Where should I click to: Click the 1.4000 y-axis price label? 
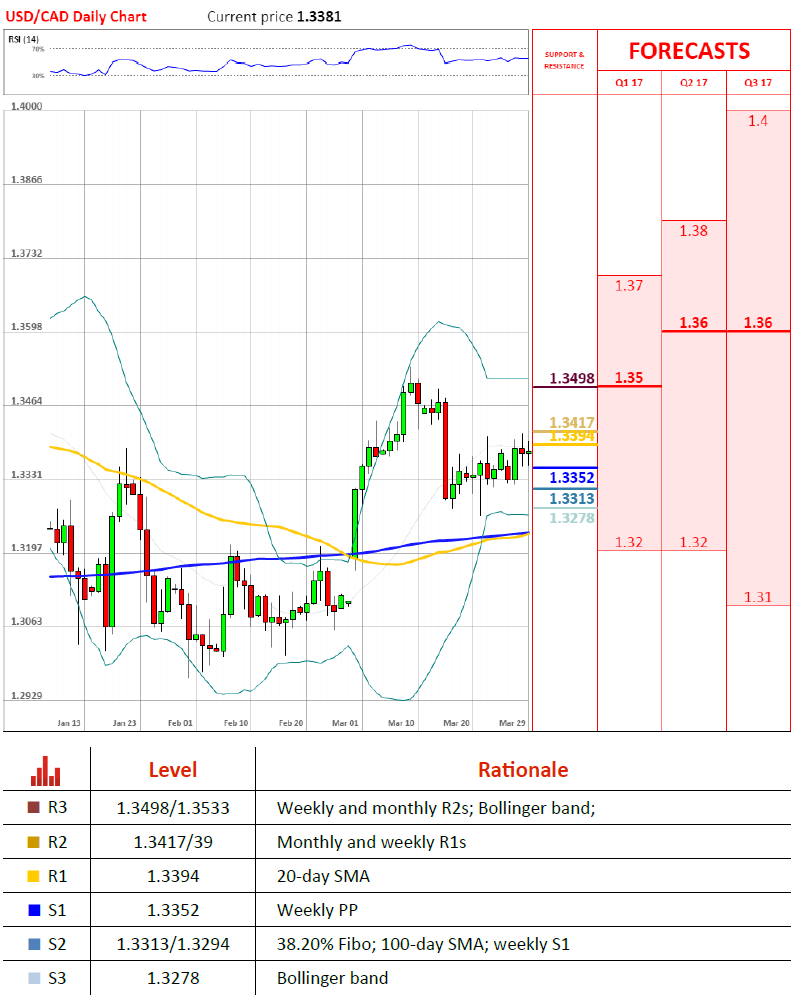pos(26,106)
